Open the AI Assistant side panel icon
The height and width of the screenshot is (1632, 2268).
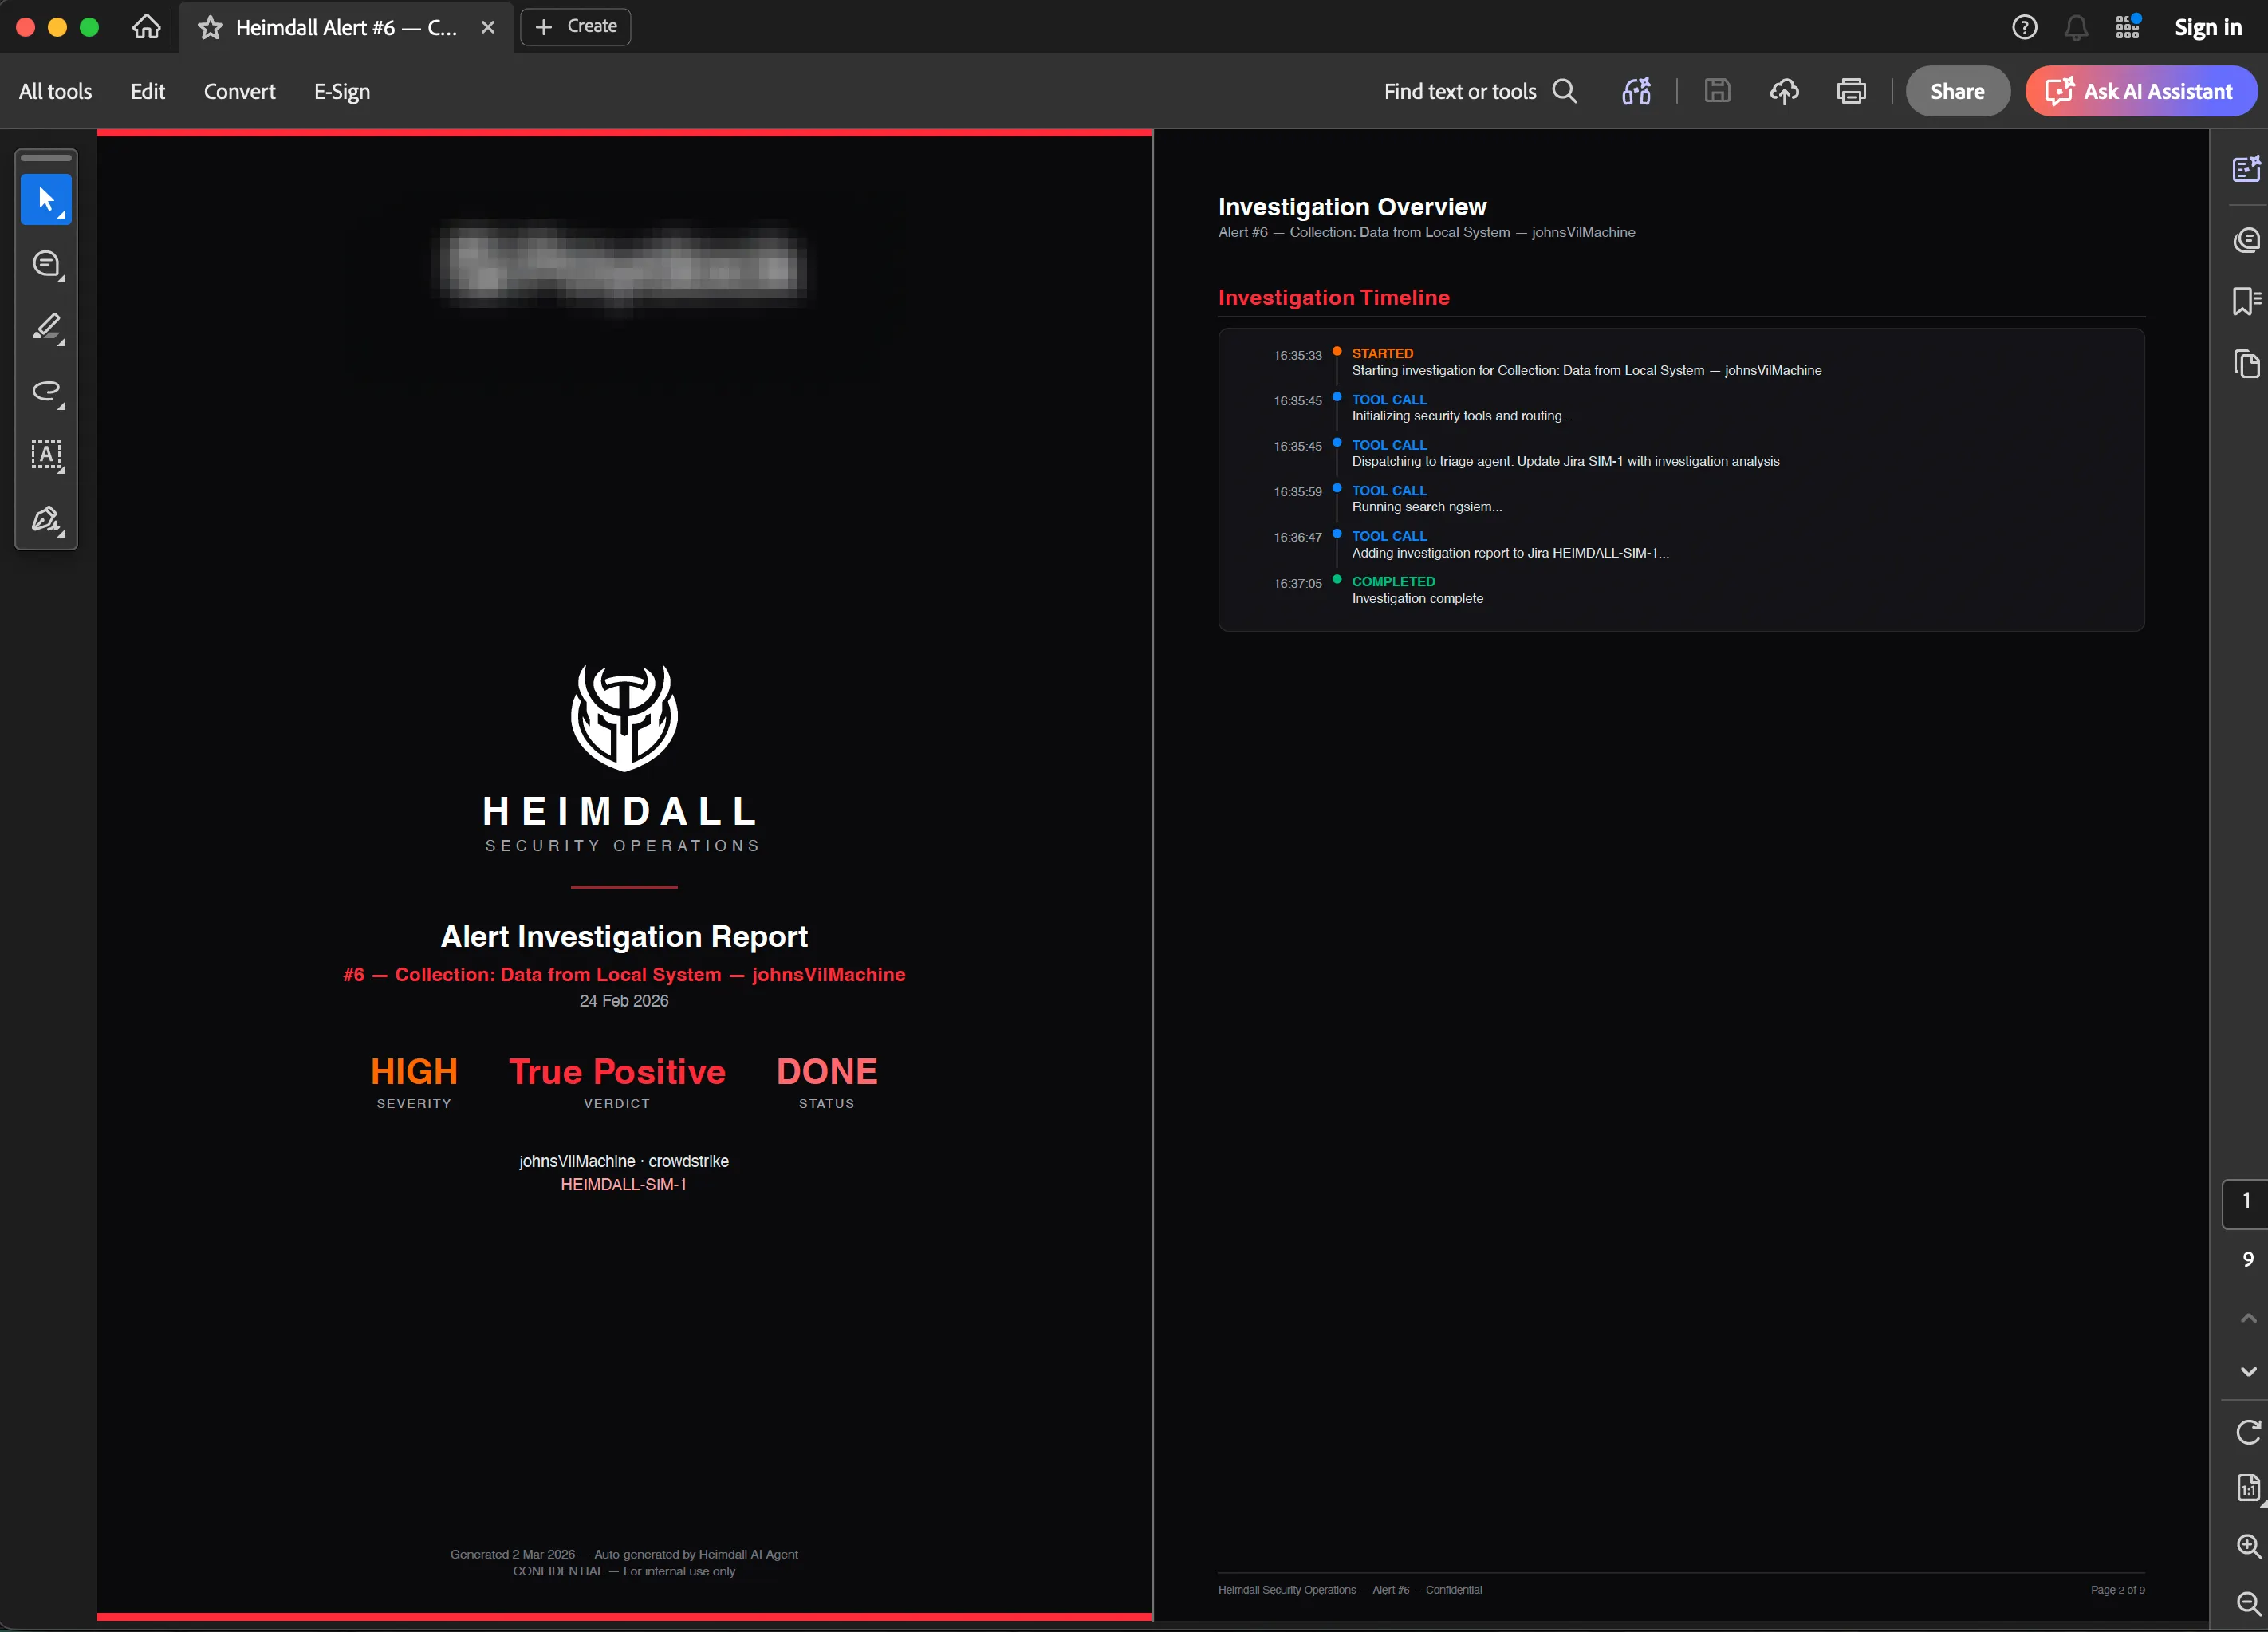[2246, 169]
